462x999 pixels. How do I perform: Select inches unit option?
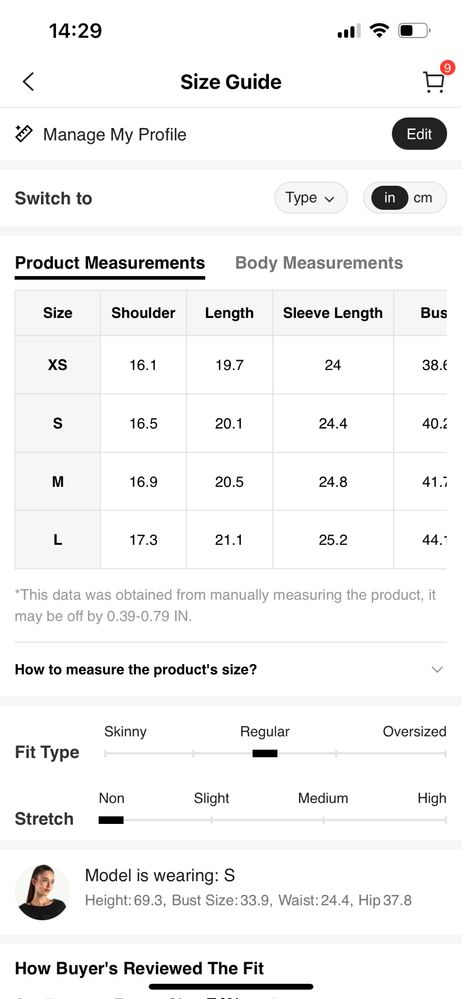pyautogui.click(x=389, y=198)
